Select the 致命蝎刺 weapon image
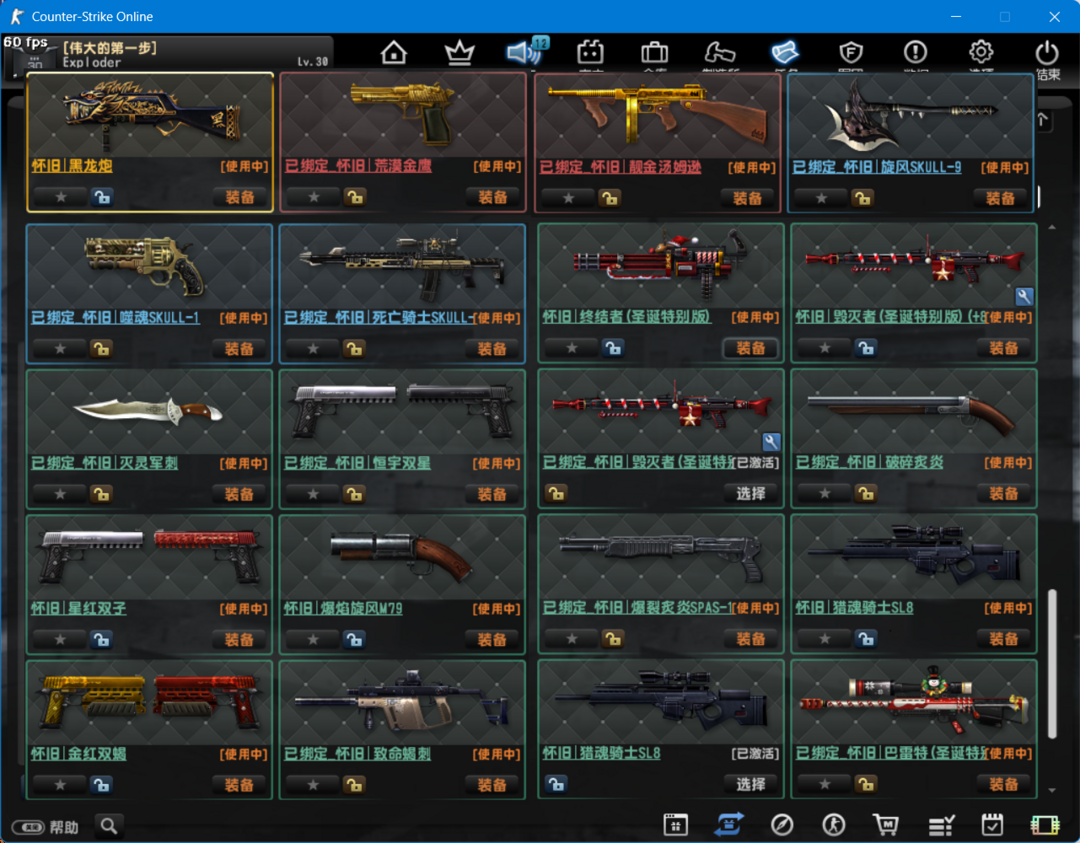 coord(402,702)
